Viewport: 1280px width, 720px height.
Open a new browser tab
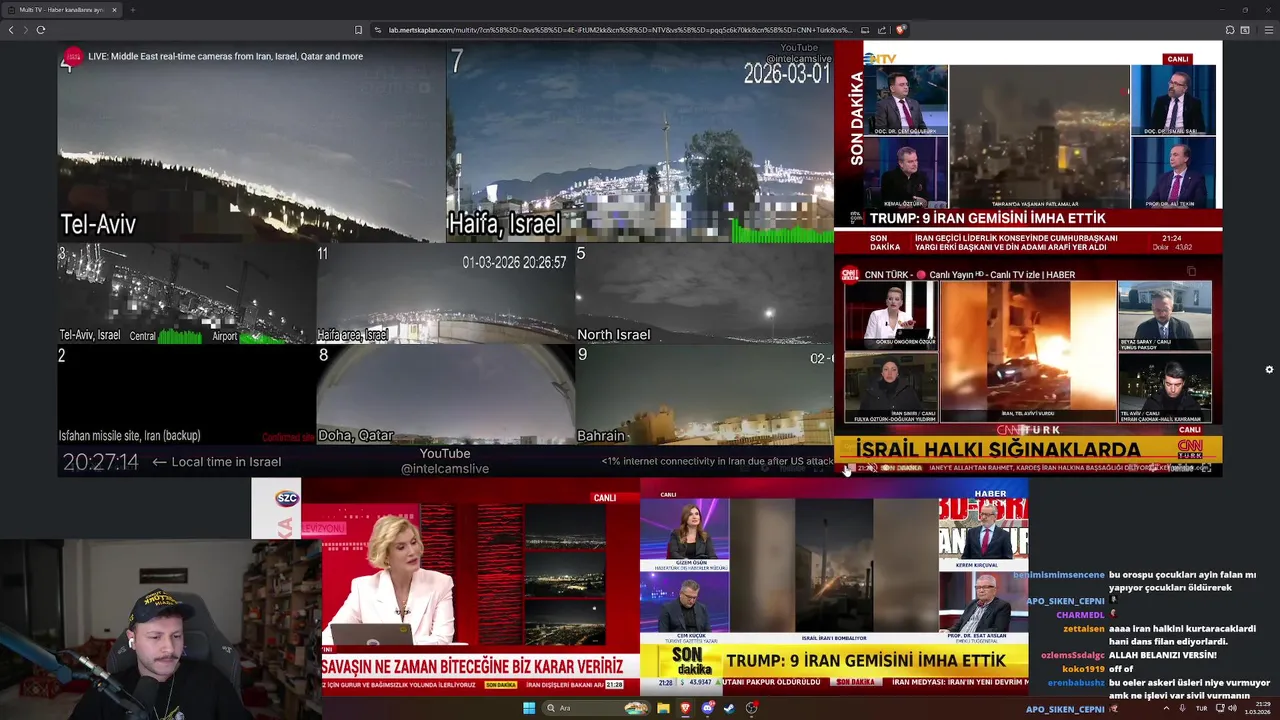pyautogui.click(x=132, y=10)
